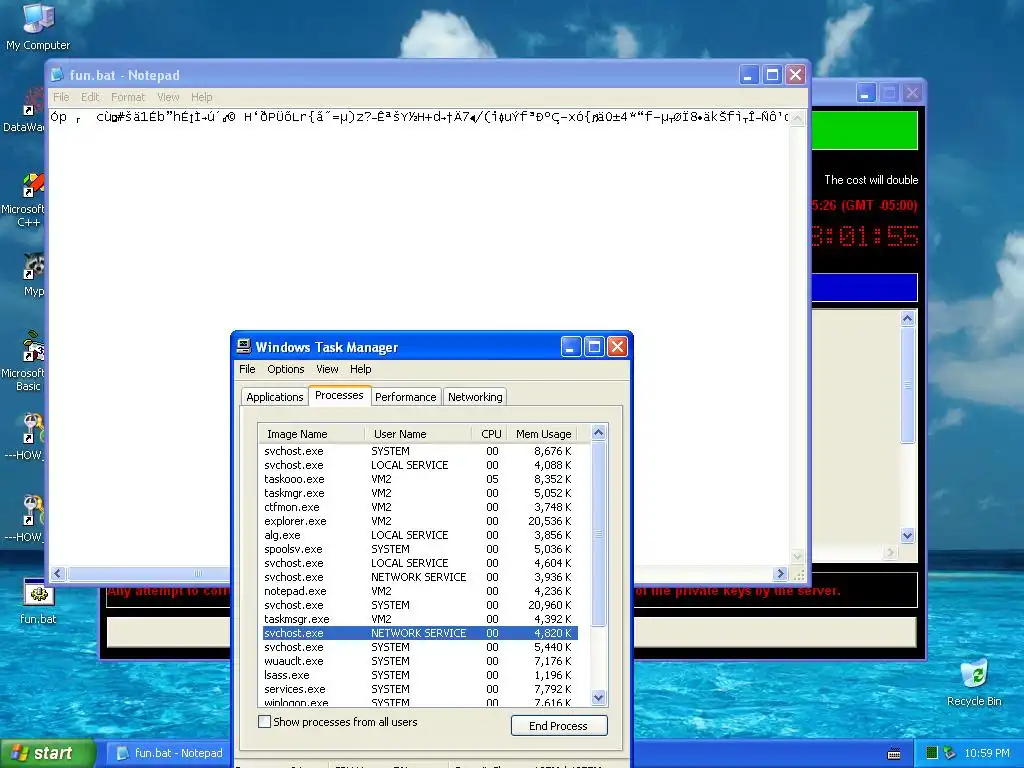Click the Notepad garbled text line

tap(419, 117)
